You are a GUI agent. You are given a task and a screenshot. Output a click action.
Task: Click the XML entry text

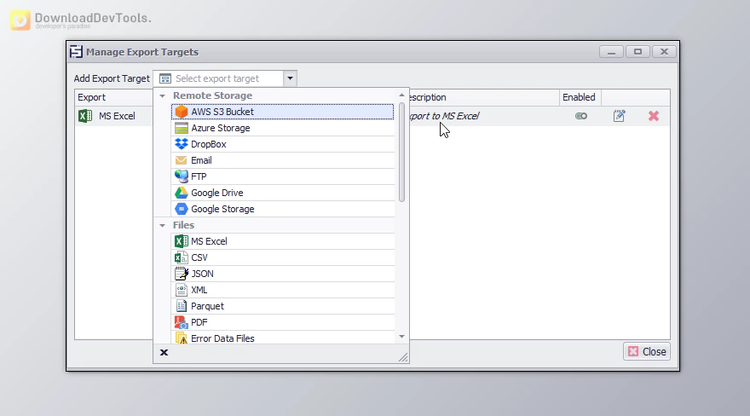click(199, 290)
